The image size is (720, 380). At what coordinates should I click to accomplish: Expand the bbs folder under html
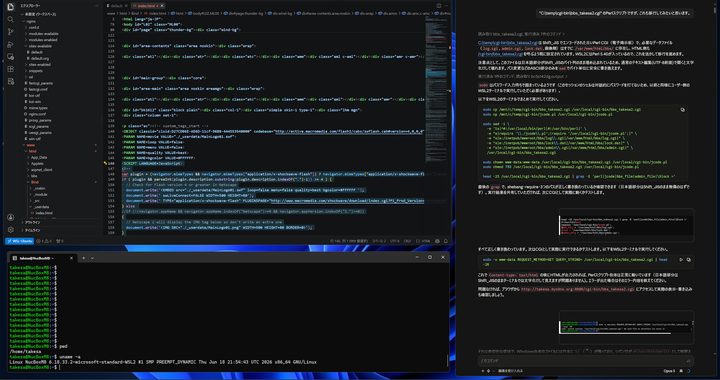[34, 176]
